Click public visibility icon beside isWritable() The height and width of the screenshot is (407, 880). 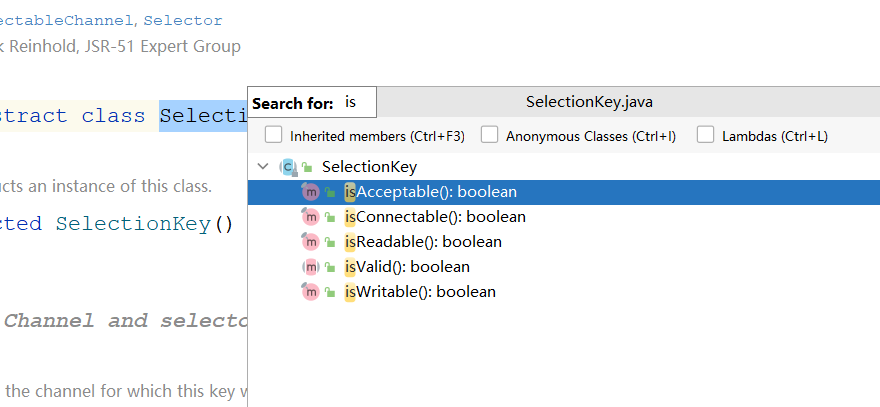click(330, 292)
